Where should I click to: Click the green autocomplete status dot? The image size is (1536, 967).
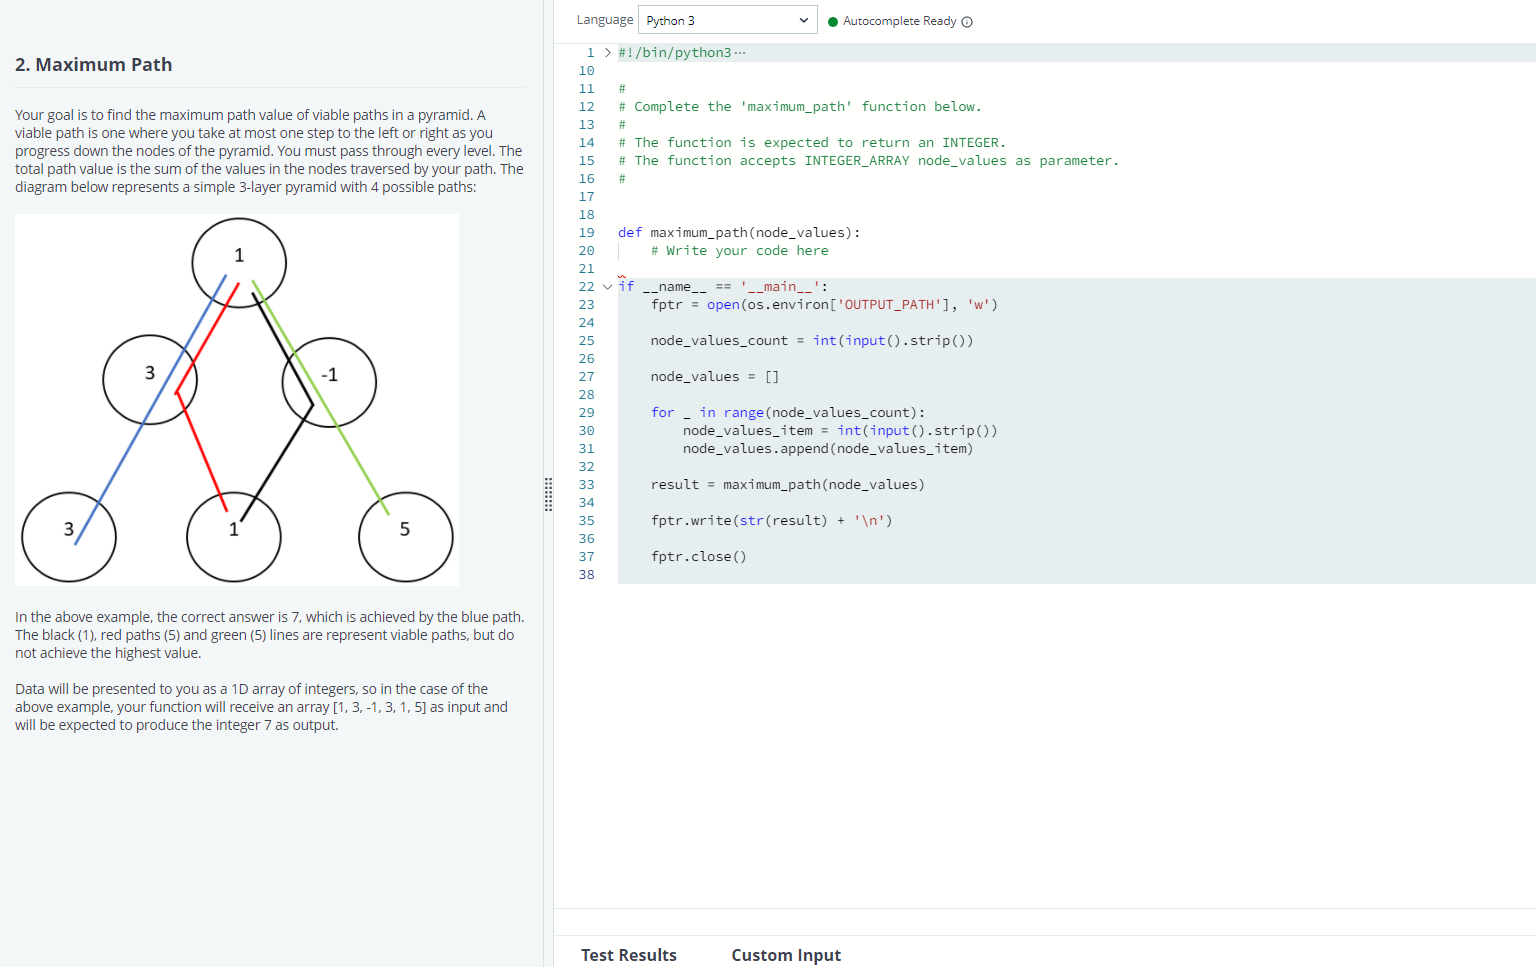(833, 20)
